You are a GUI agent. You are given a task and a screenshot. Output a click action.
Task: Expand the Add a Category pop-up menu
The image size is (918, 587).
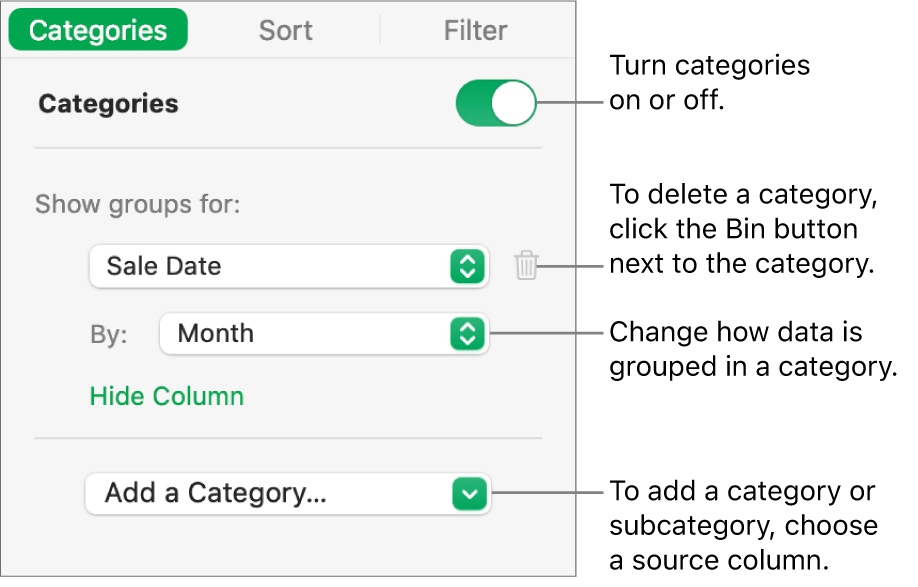point(289,491)
